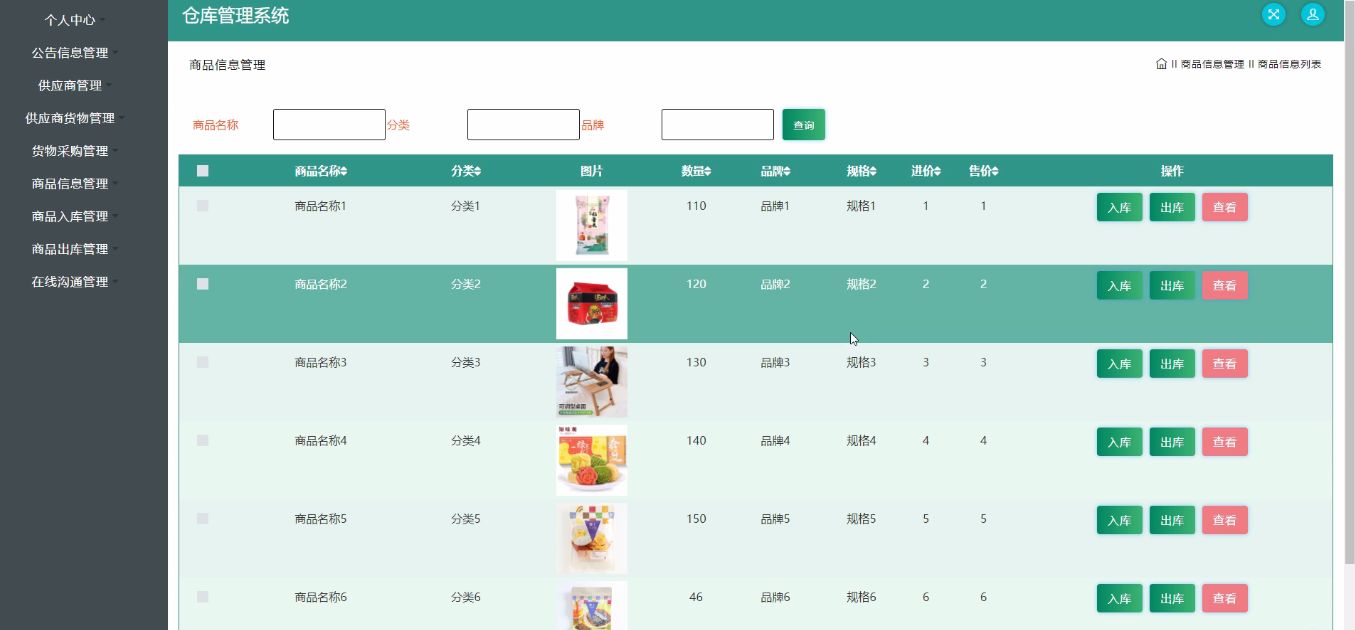Screen dimensions: 1355x630
Task: Click 入库 for 商品名称5
Action: (x=1119, y=520)
